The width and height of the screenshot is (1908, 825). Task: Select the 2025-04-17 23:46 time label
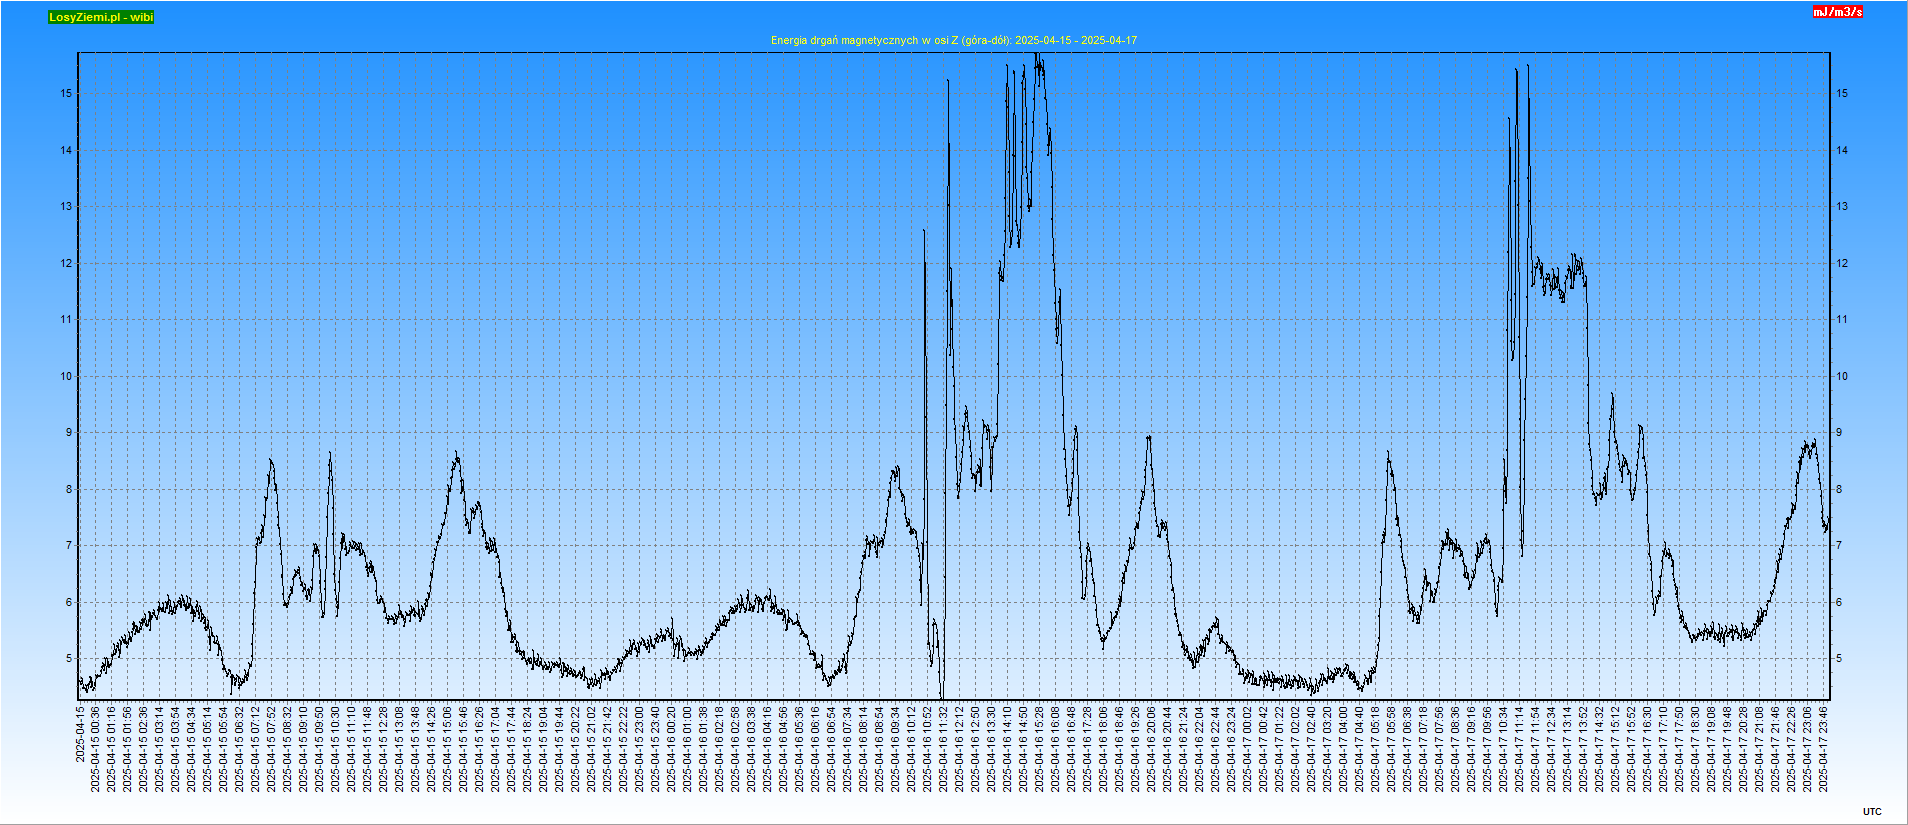pos(1824,749)
